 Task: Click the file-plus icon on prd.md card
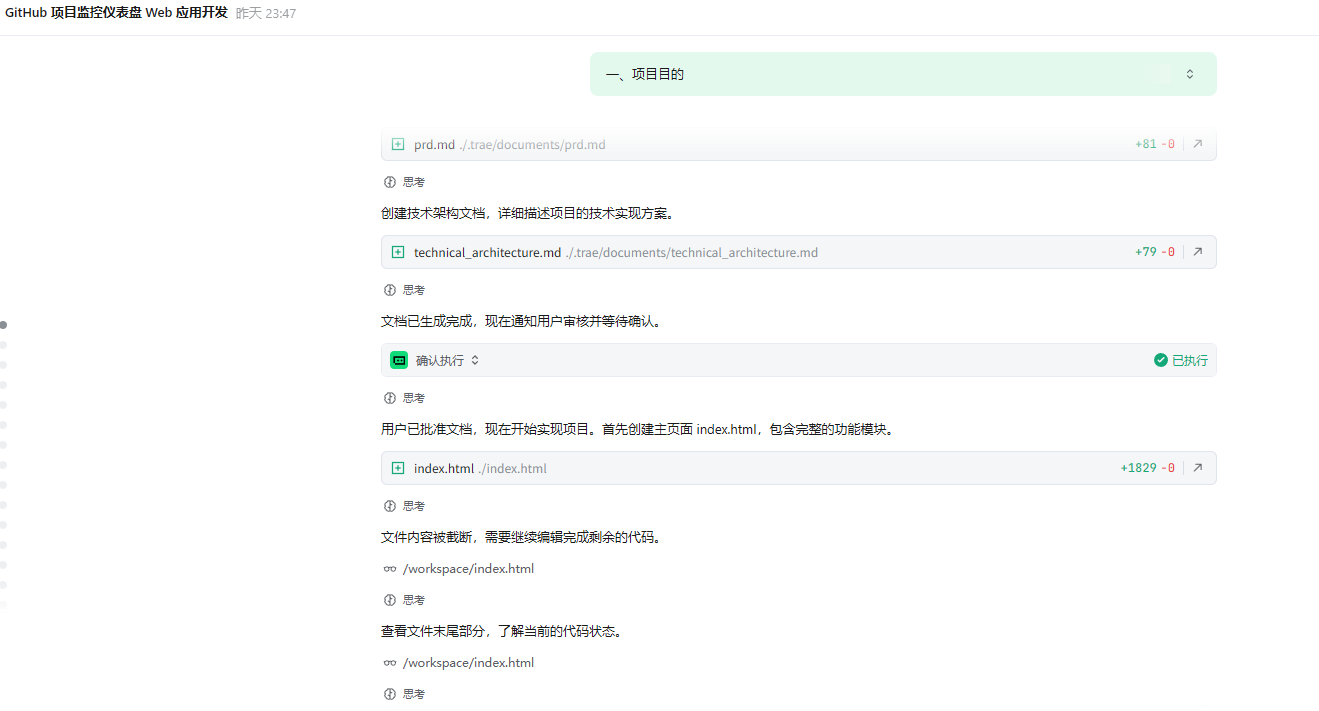coord(398,144)
